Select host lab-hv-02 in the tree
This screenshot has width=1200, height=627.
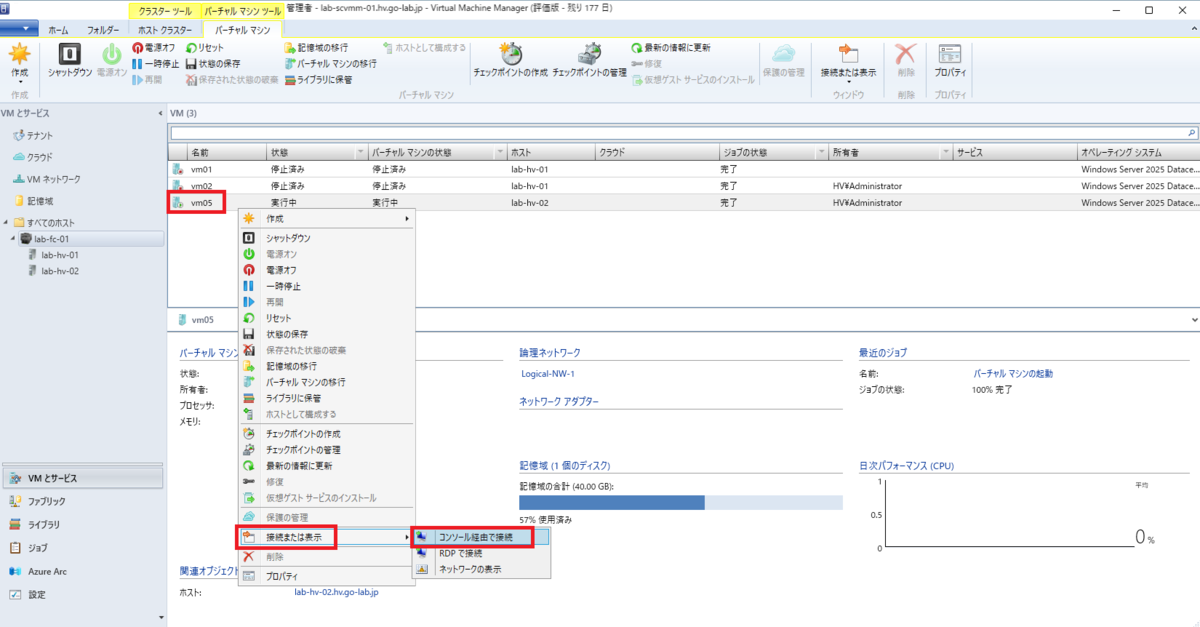point(52,271)
